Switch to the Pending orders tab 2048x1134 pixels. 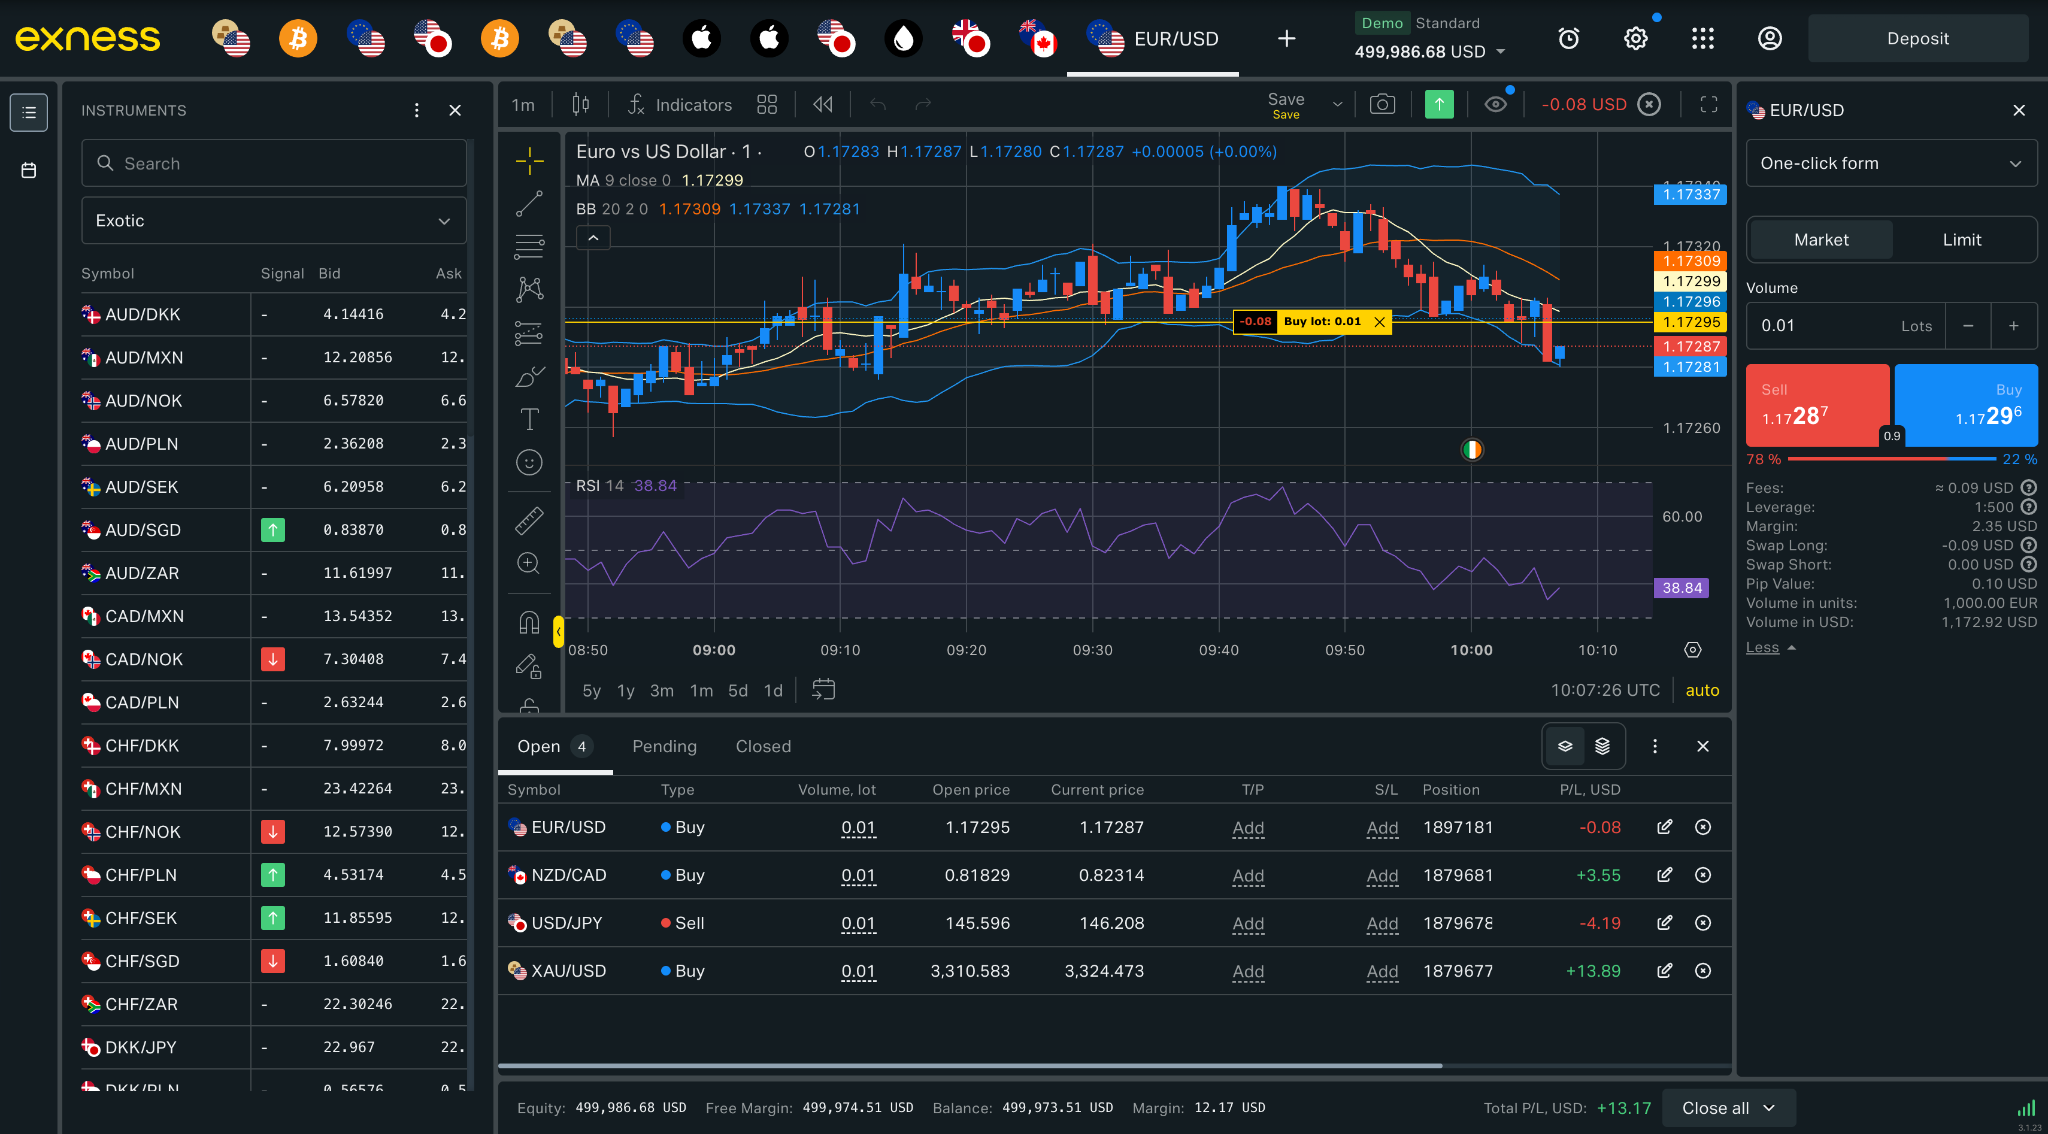(664, 746)
